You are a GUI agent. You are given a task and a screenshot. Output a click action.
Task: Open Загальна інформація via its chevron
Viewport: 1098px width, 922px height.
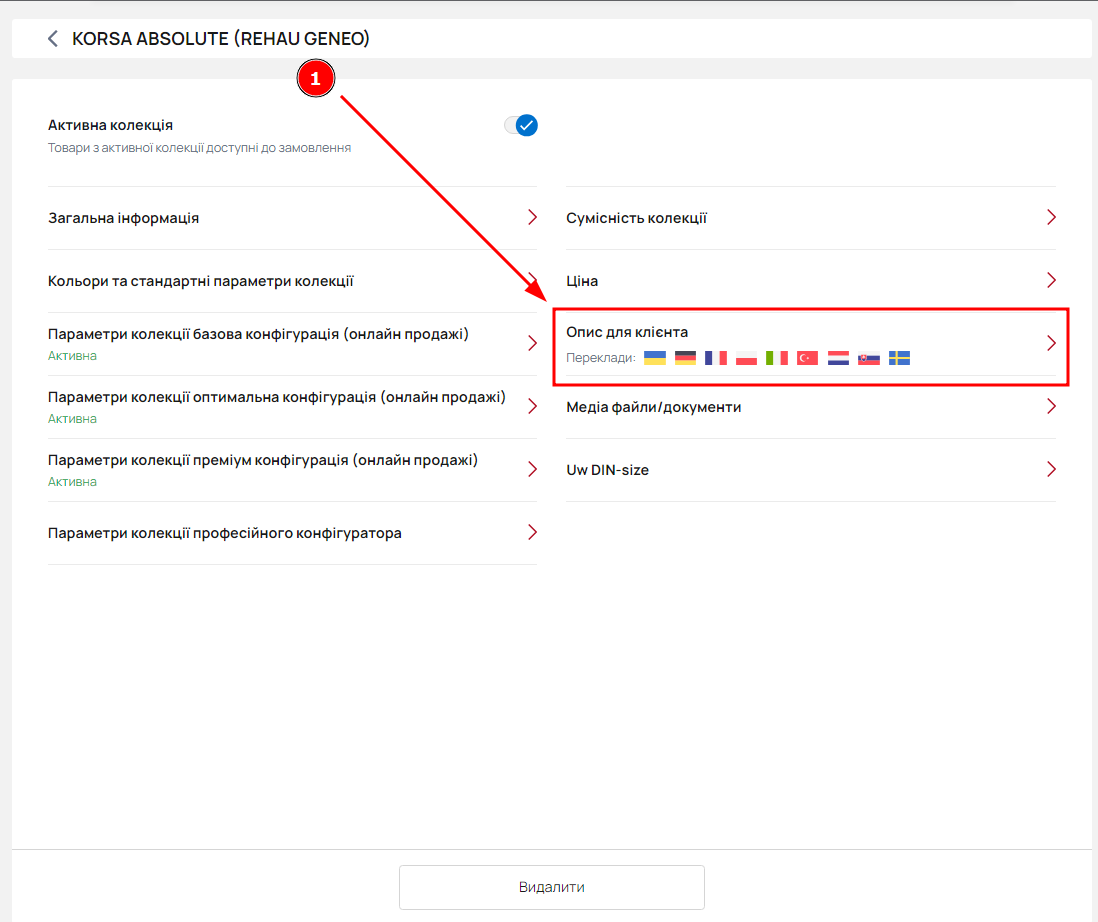(532, 217)
